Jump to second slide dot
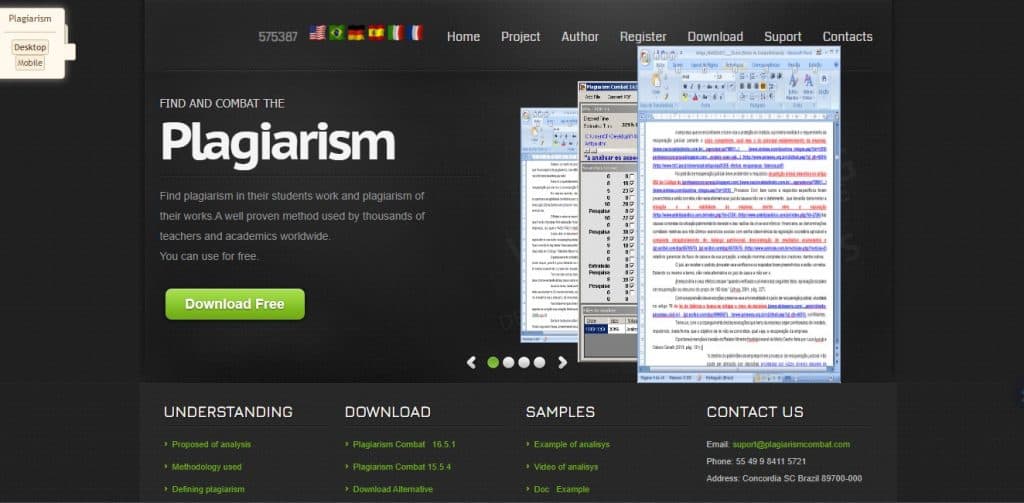This screenshot has width=1024, height=503. (508, 363)
